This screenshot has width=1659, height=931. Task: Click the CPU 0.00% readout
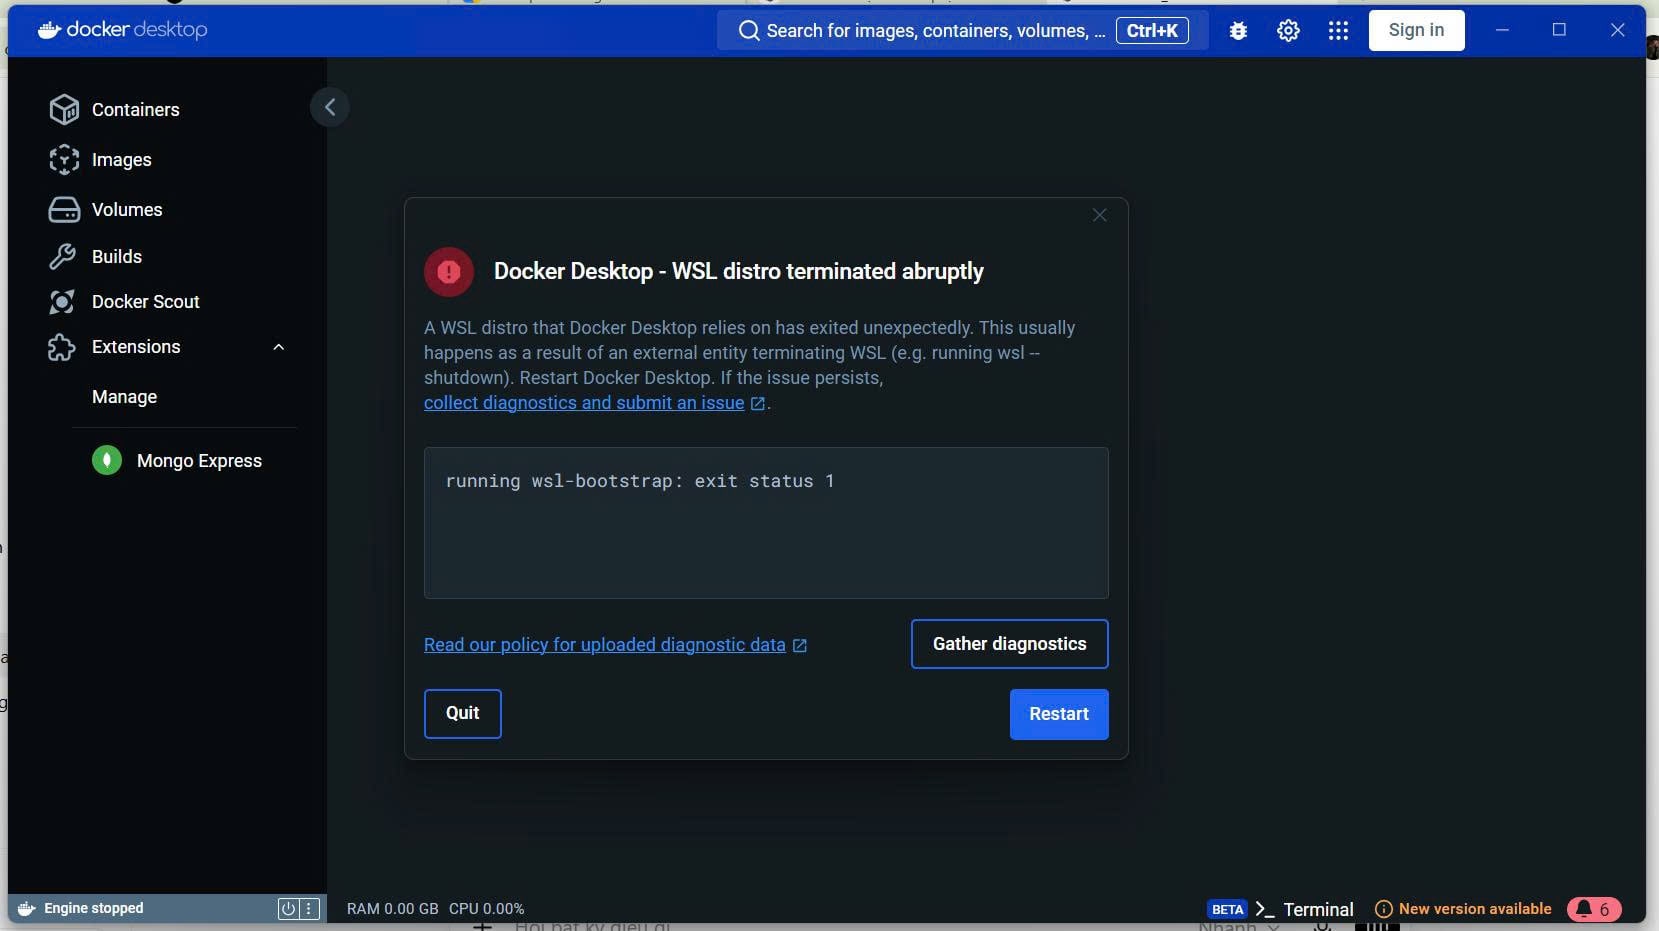point(487,909)
